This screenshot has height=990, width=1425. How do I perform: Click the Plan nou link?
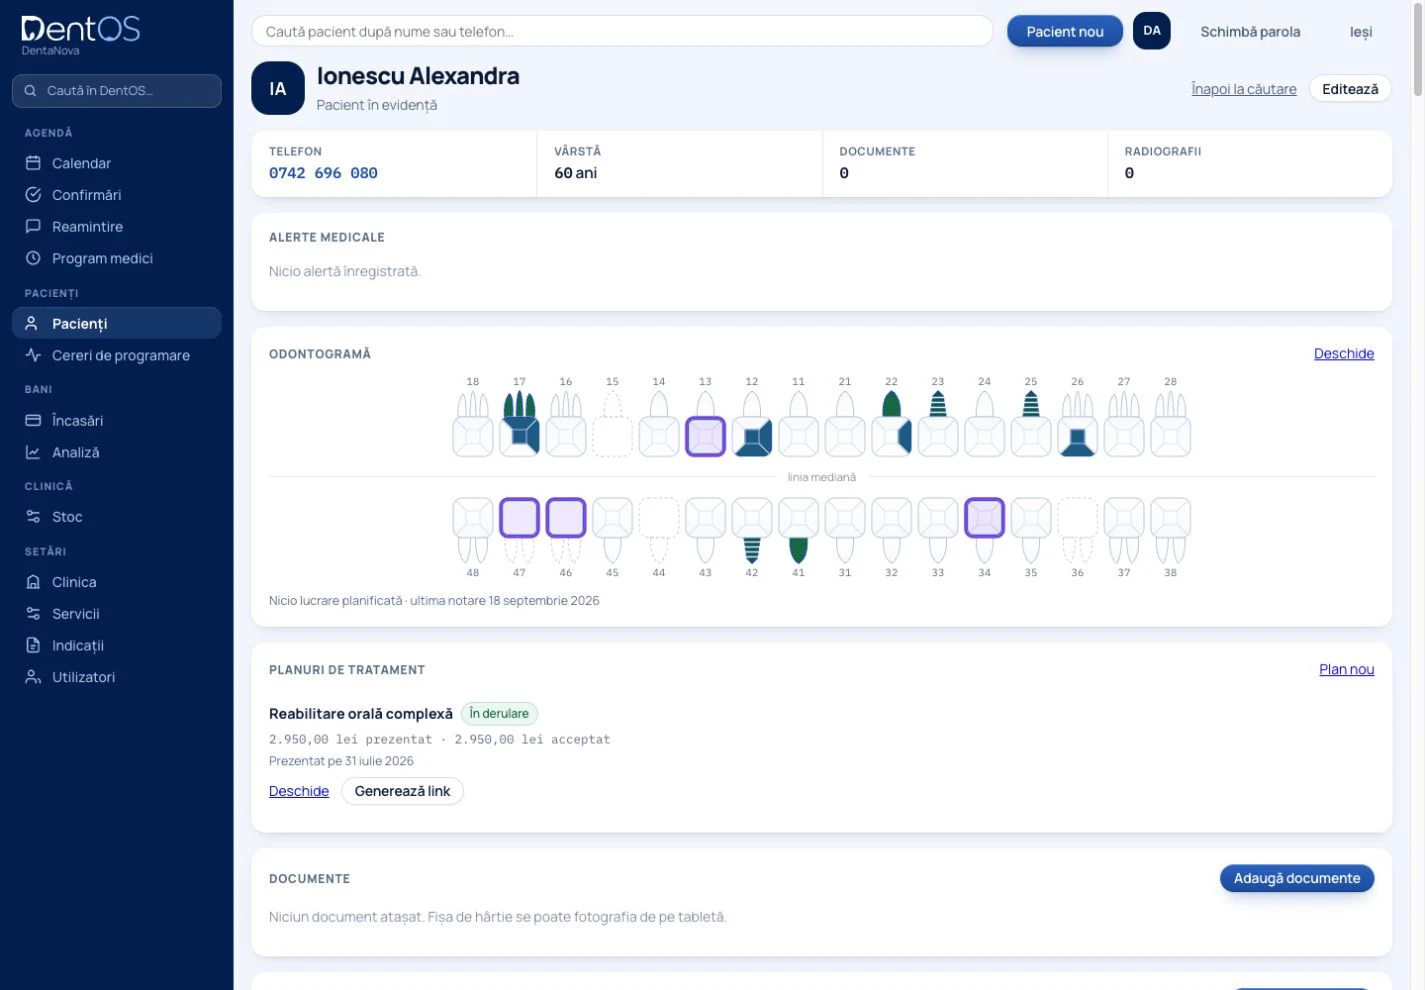click(x=1346, y=669)
